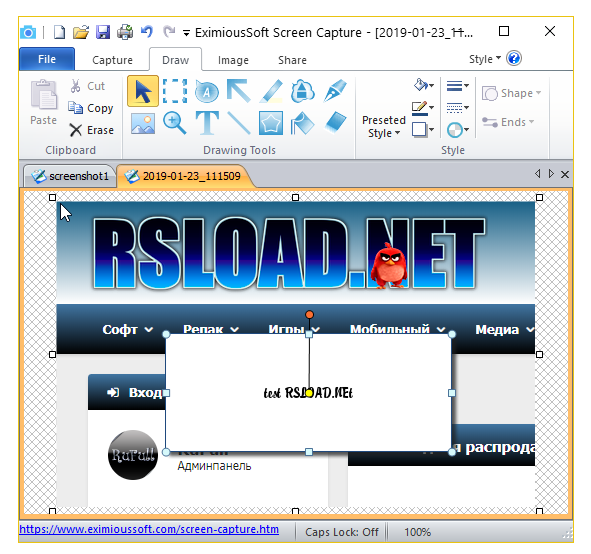The height and width of the screenshot is (554, 591).
Task: Switch to the Image ribbon tab
Action: [x=233, y=60]
